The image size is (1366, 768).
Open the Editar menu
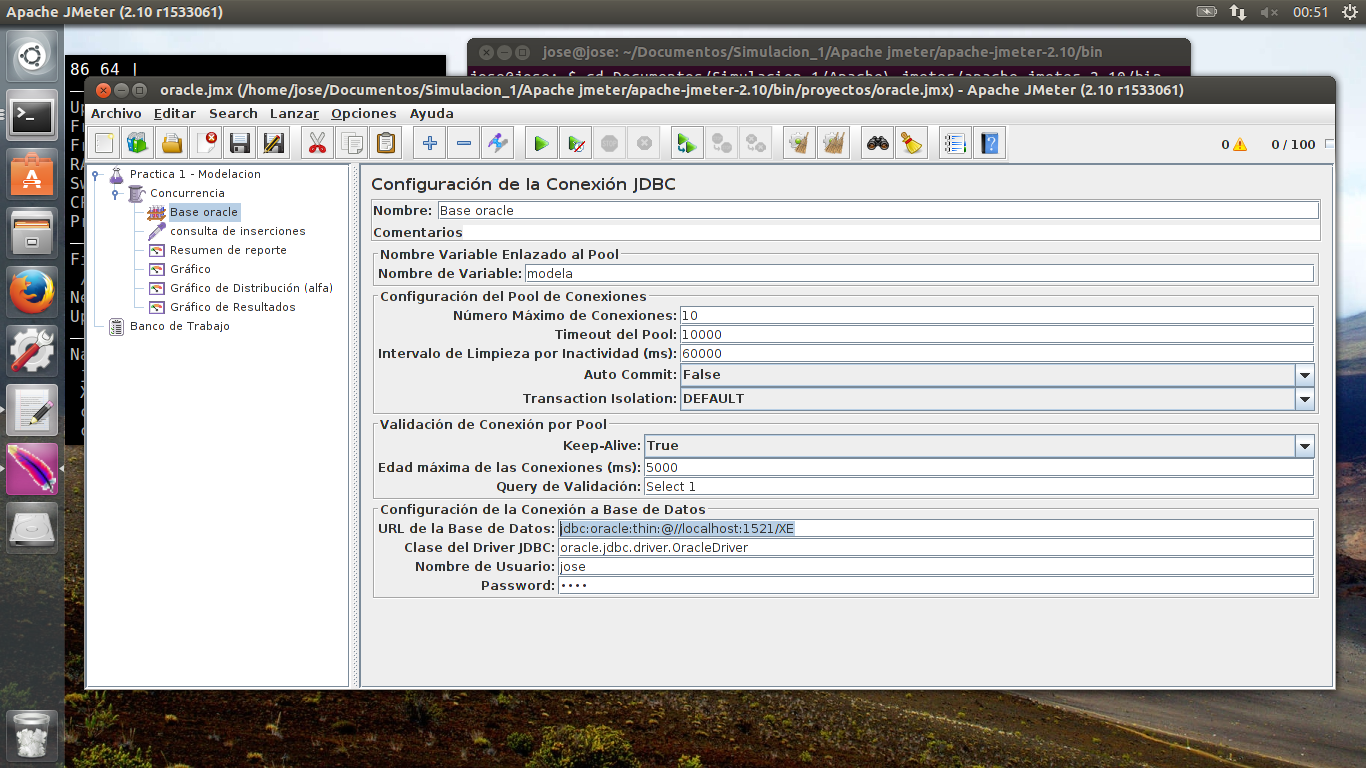[x=175, y=114]
